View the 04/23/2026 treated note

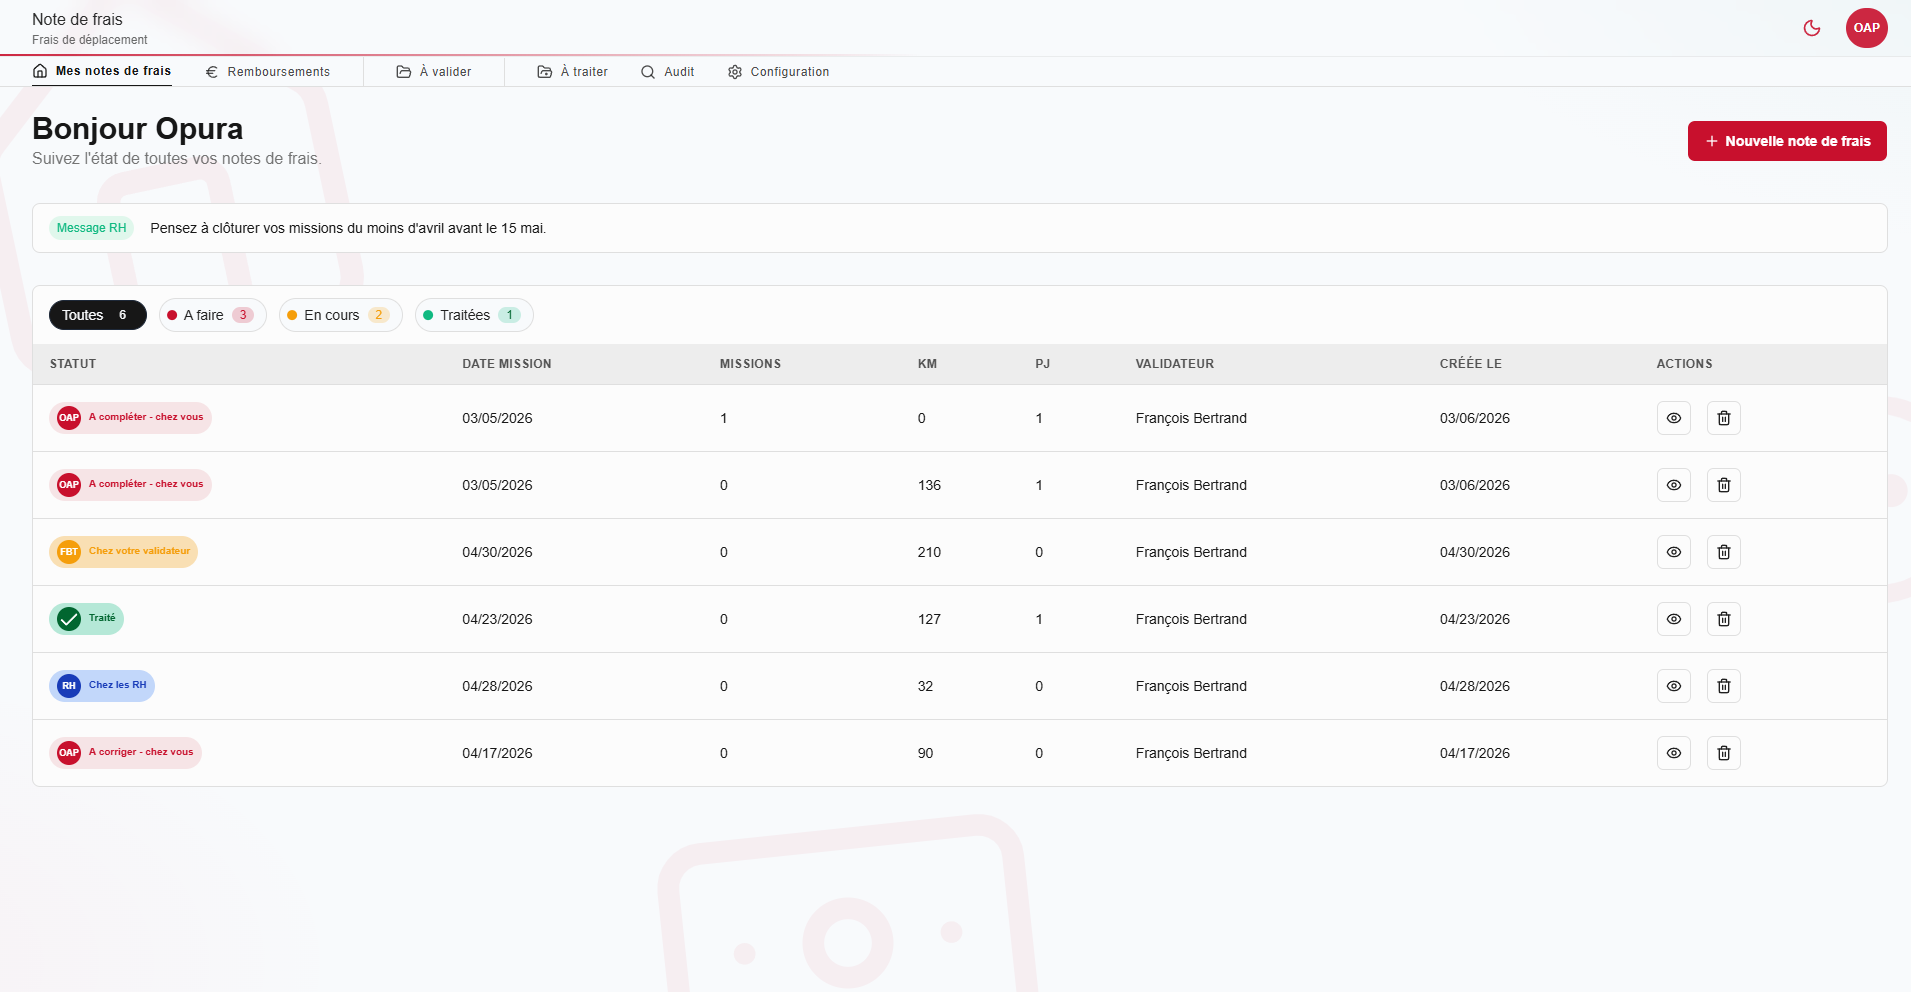[x=1674, y=619]
